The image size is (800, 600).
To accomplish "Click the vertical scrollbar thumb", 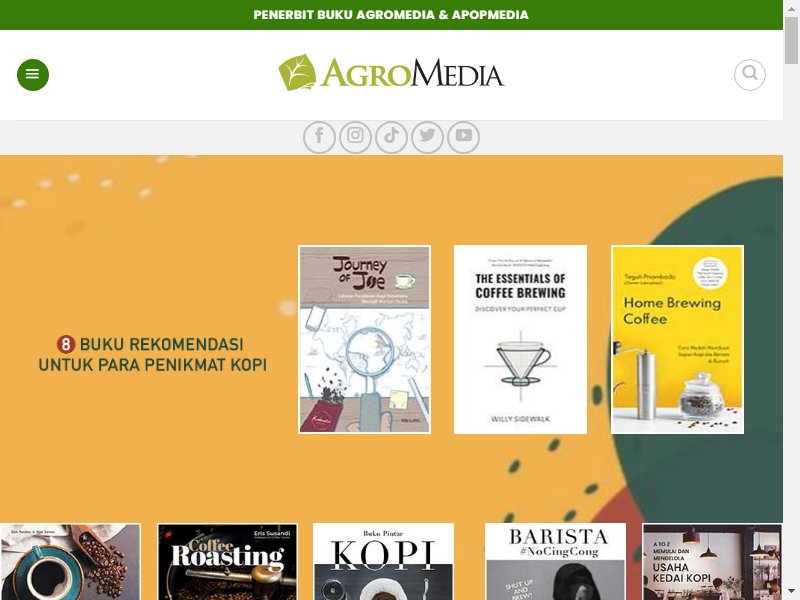I will pos(791,40).
